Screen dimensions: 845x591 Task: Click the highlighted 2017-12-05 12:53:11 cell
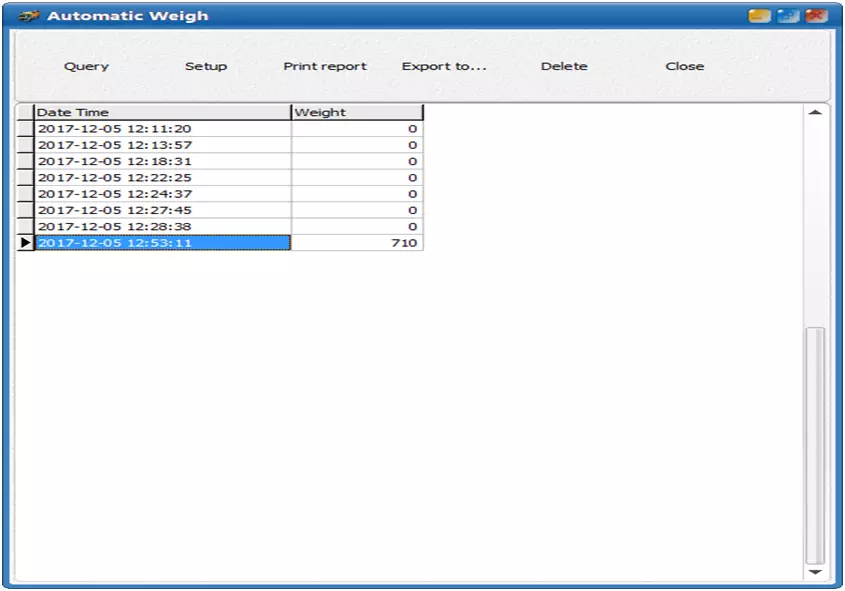[163, 242]
